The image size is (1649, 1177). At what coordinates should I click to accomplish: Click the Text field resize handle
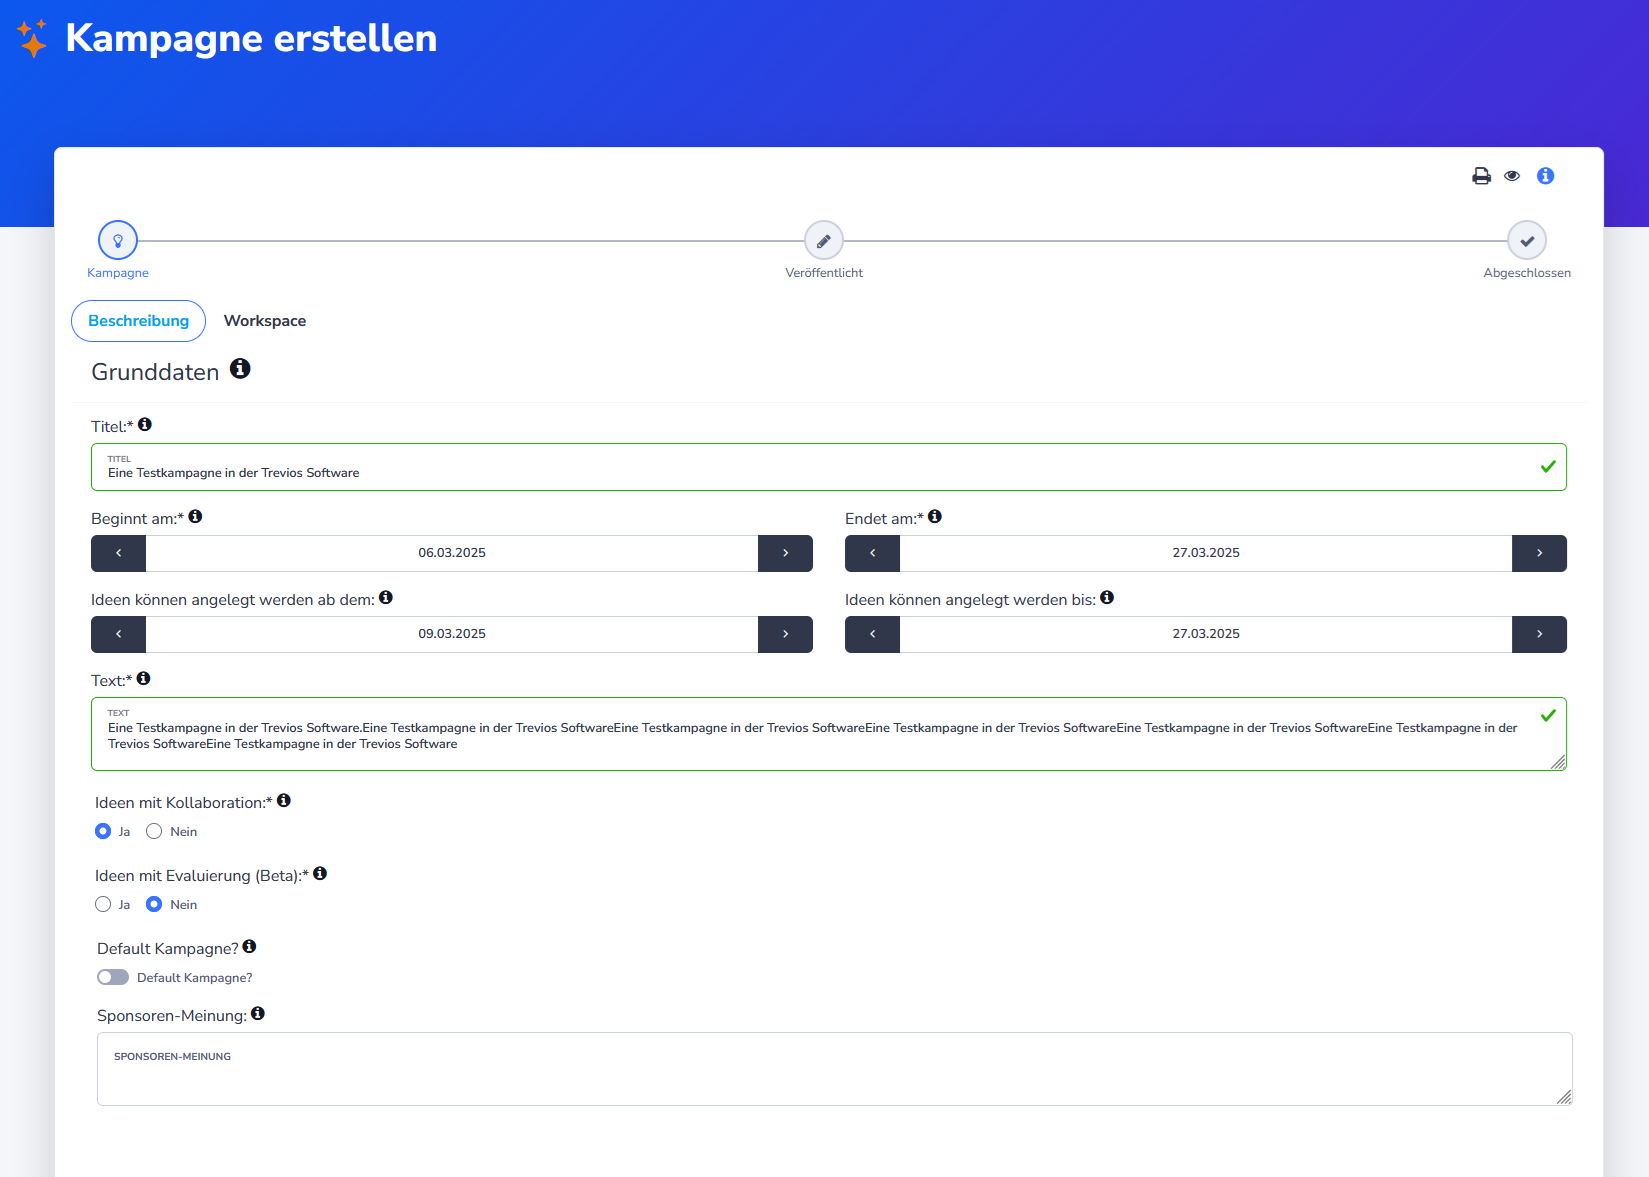1558,762
